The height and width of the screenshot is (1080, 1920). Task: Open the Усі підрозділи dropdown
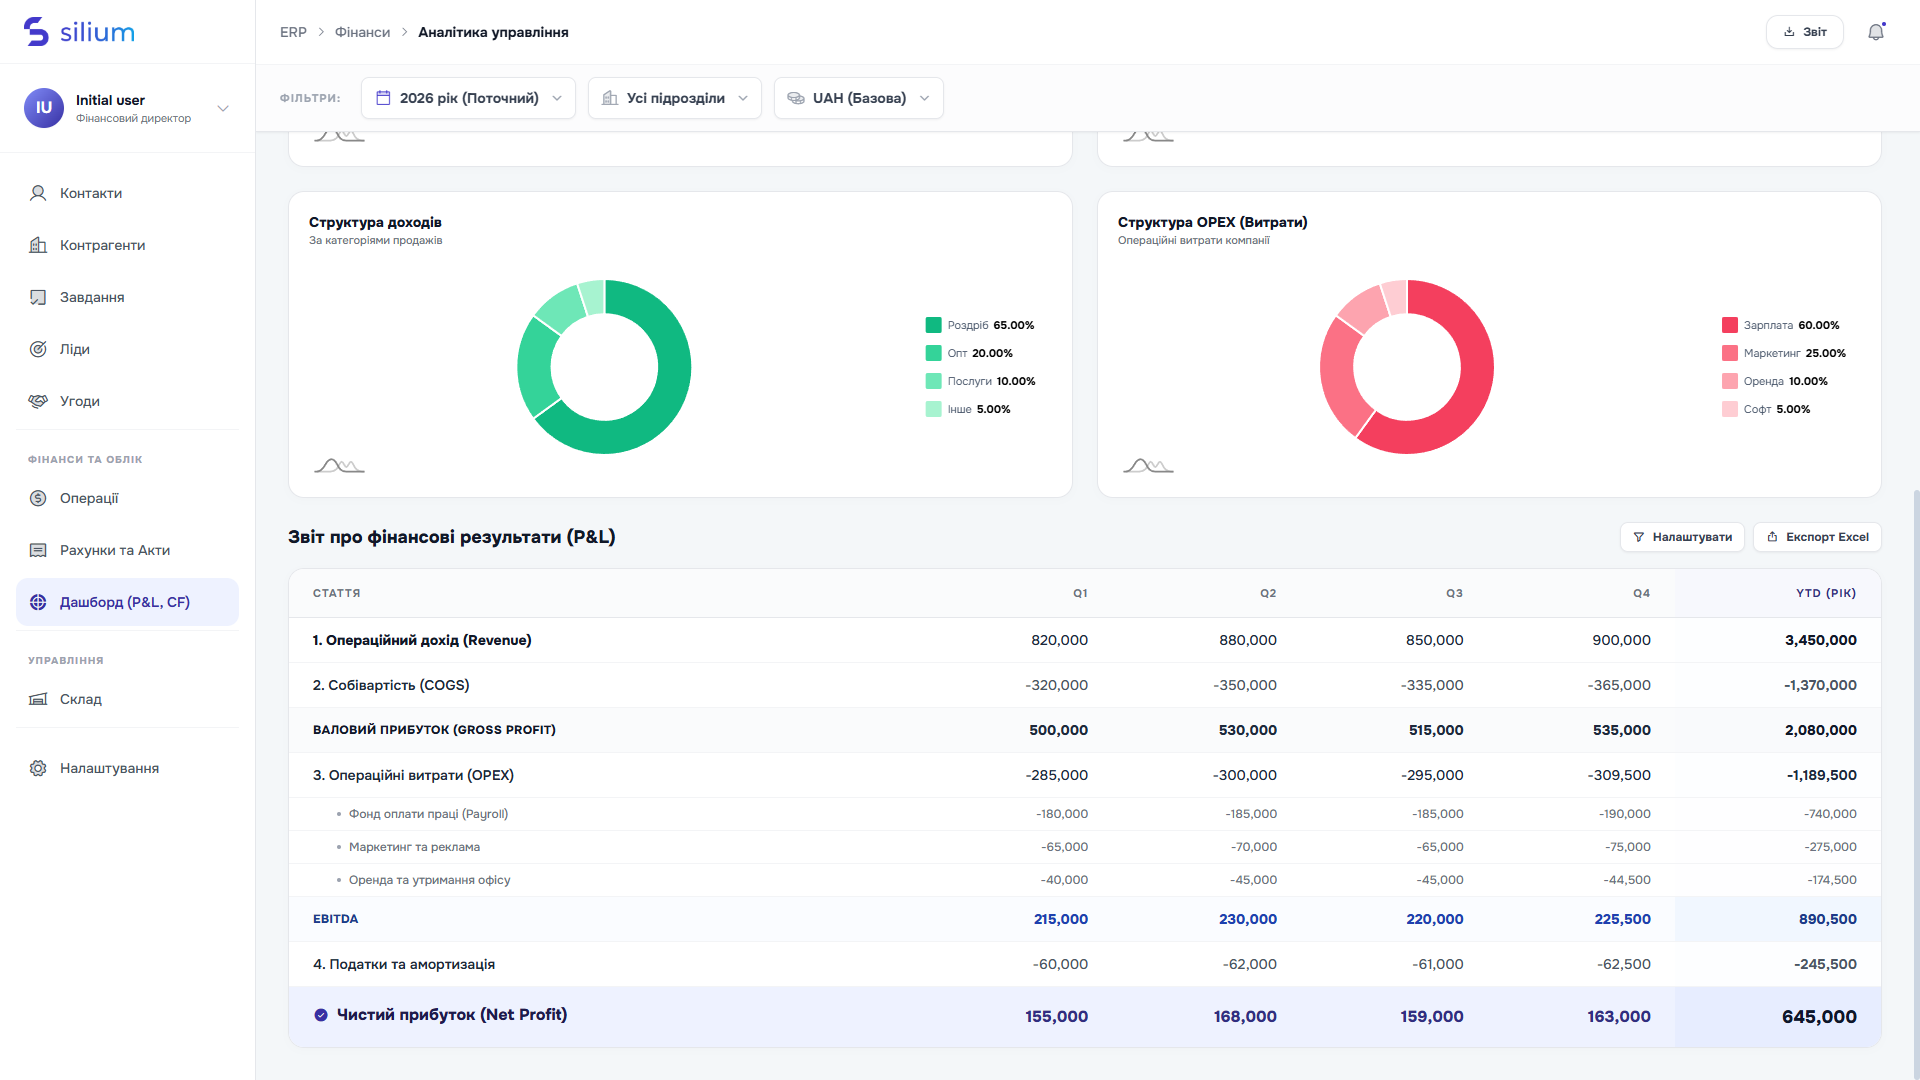pos(675,98)
